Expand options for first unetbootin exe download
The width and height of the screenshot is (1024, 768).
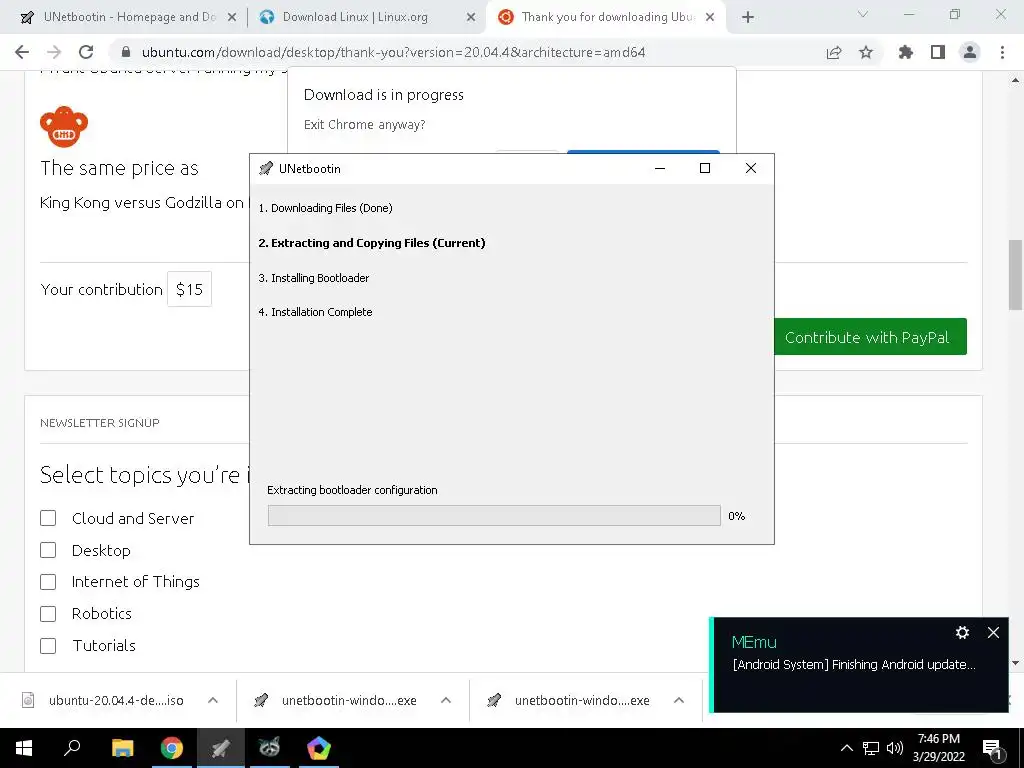point(446,700)
